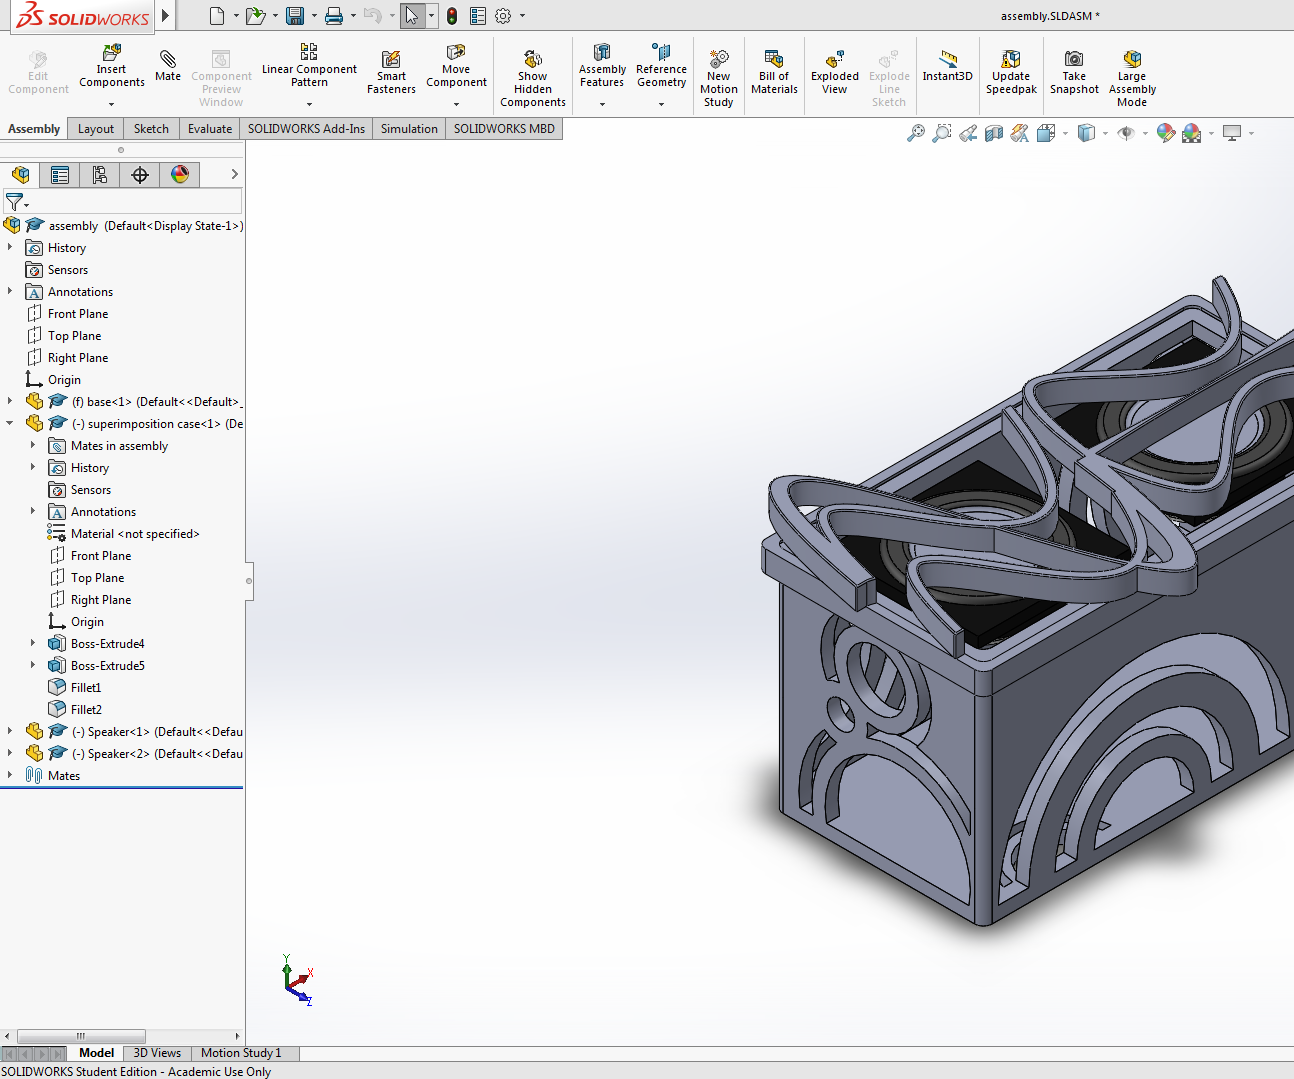Open the Section View tool
The height and width of the screenshot is (1079, 1294).
coord(993,133)
